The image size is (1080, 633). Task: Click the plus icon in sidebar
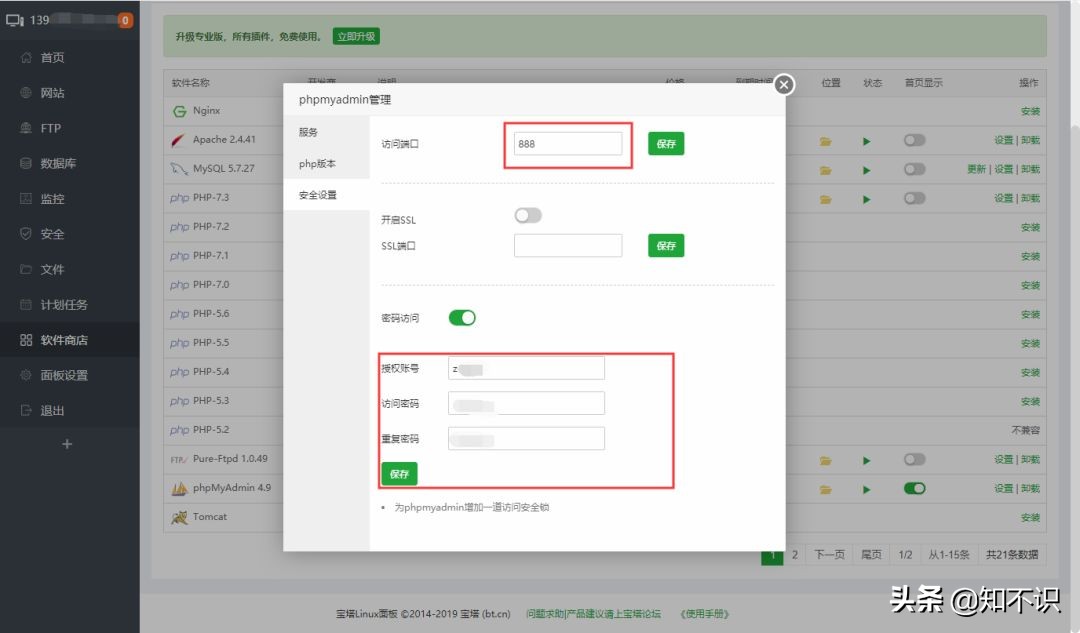(x=67, y=444)
